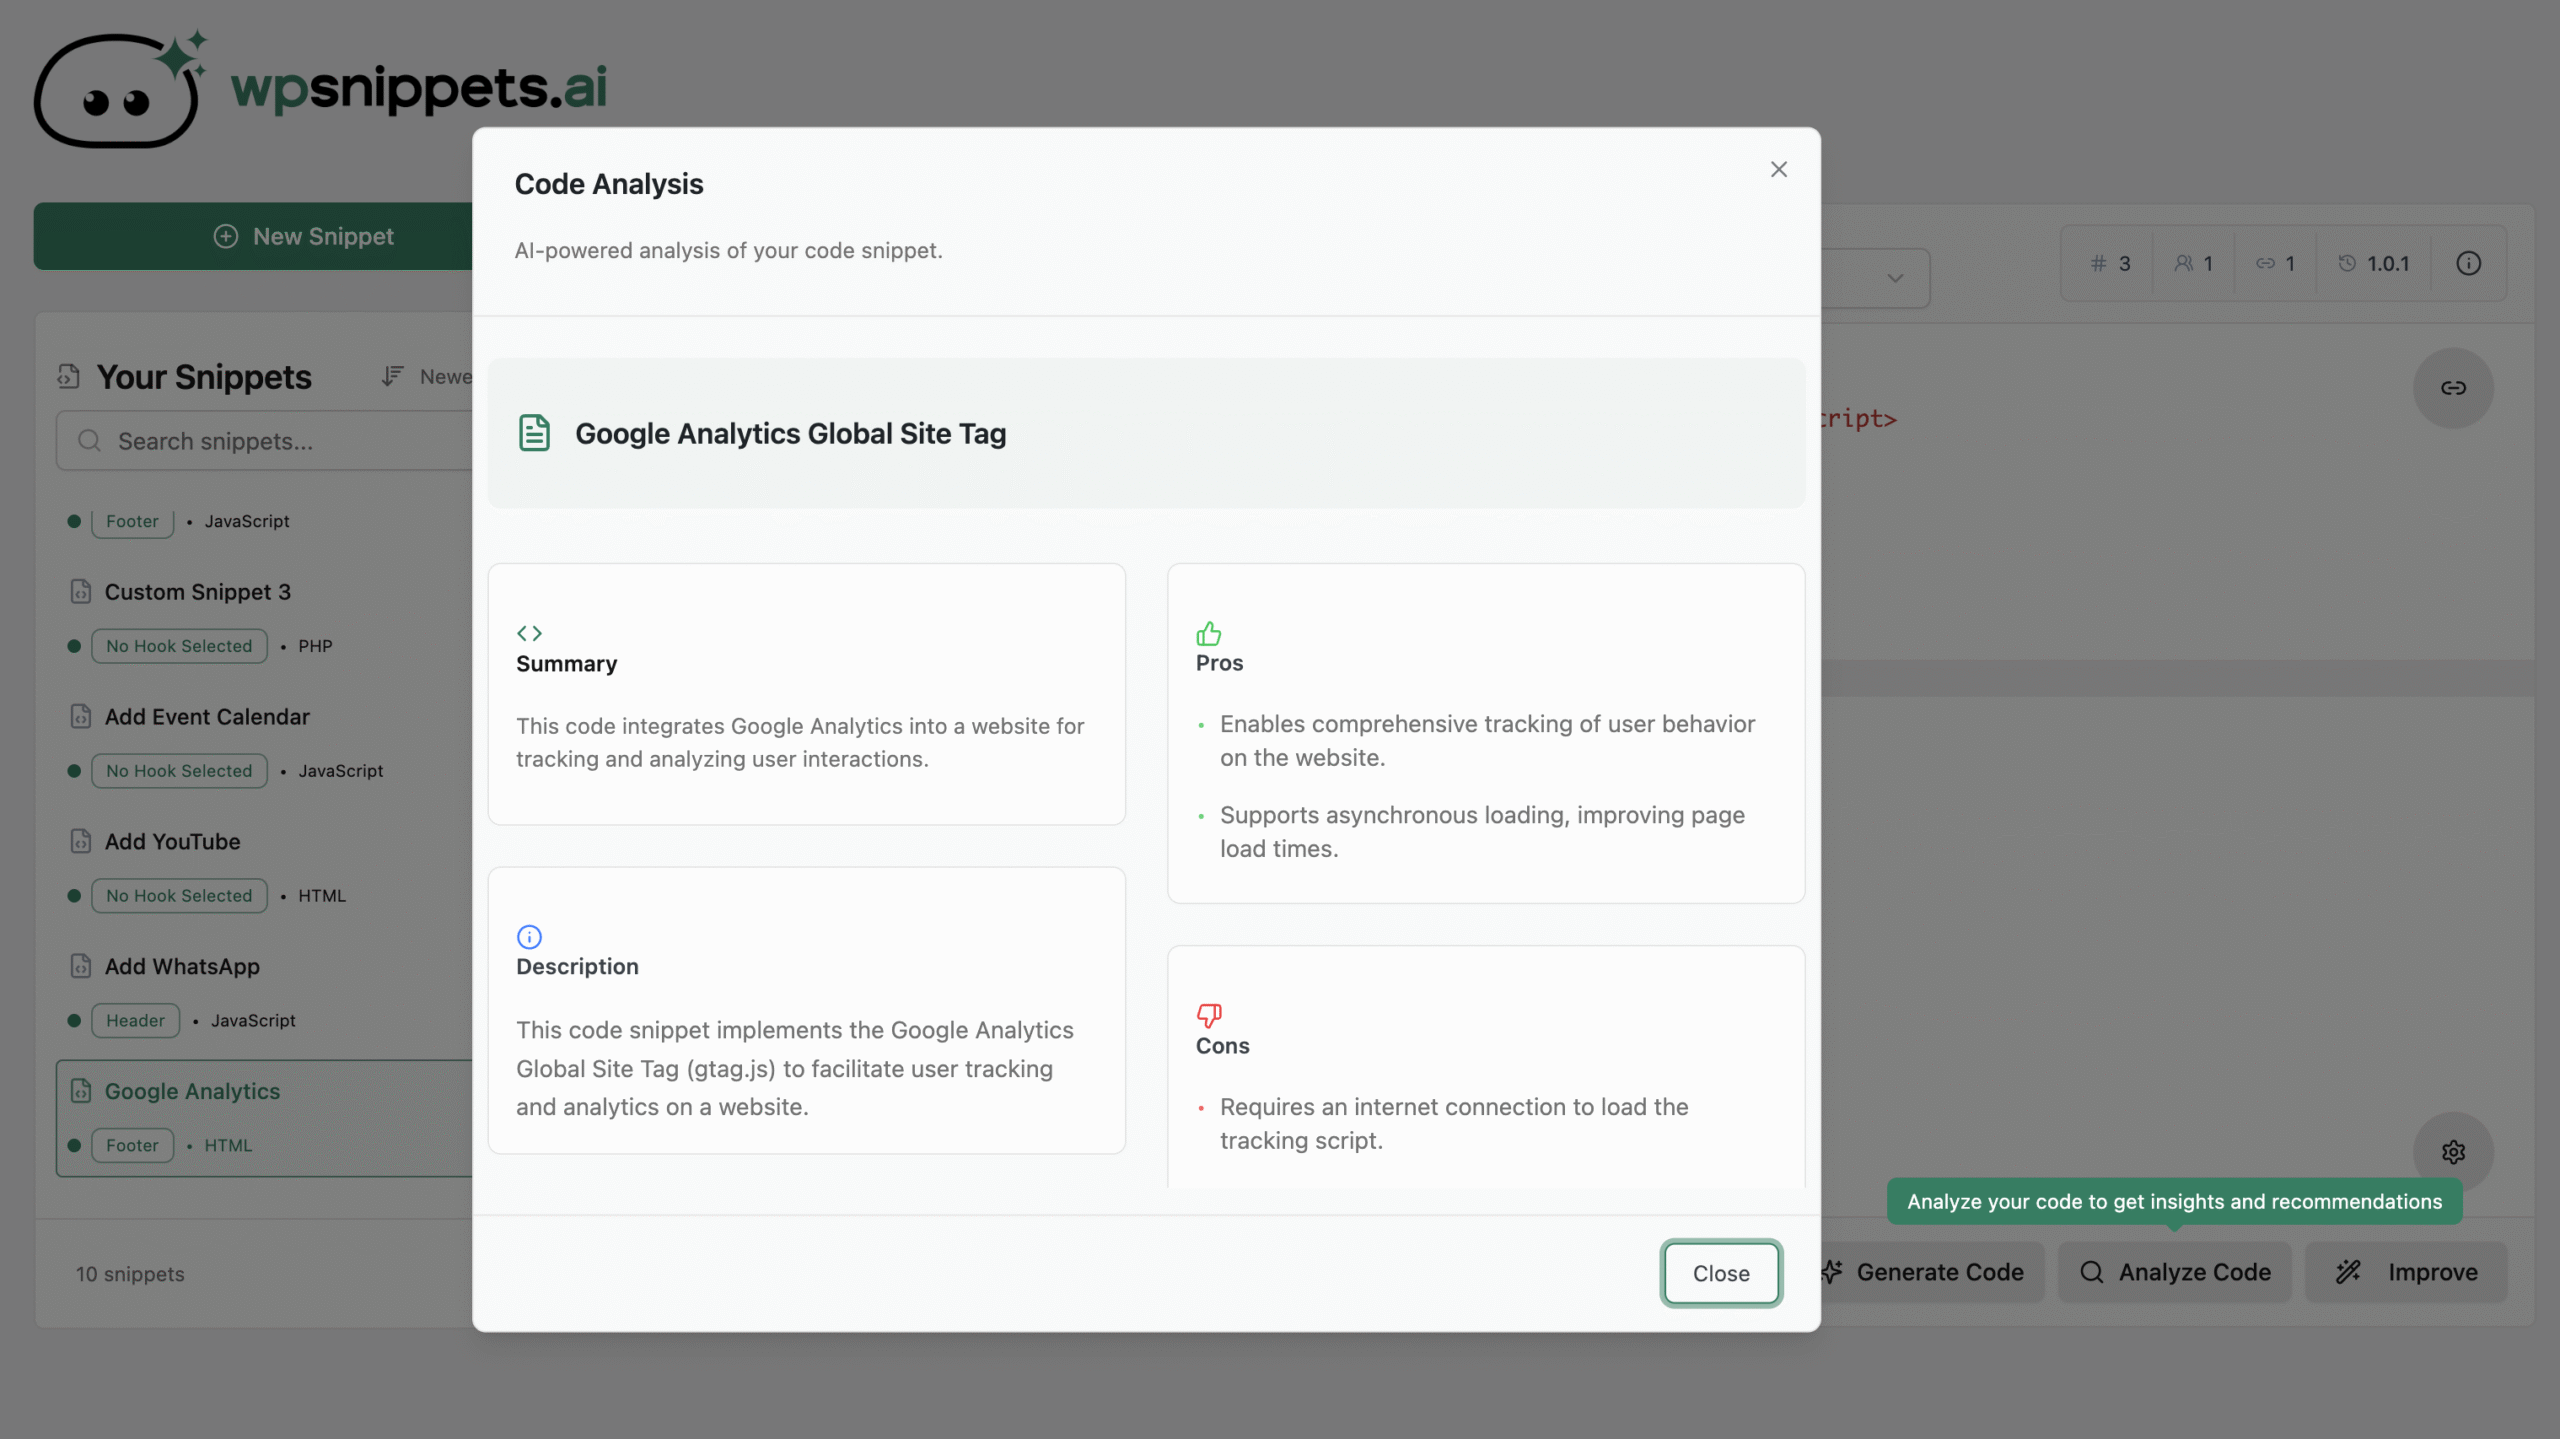2560x1439 pixels.
Task: Click No Hook Selected tag under Add Event Calendar
Action: coord(179,771)
